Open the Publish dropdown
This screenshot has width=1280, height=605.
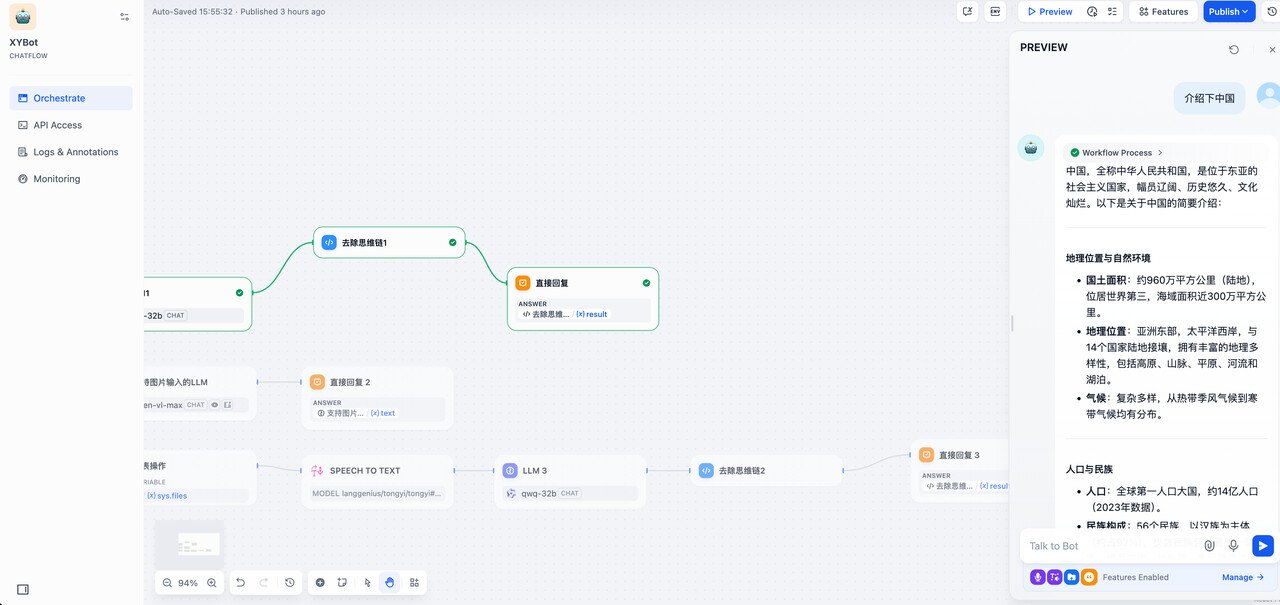tap(1228, 12)
